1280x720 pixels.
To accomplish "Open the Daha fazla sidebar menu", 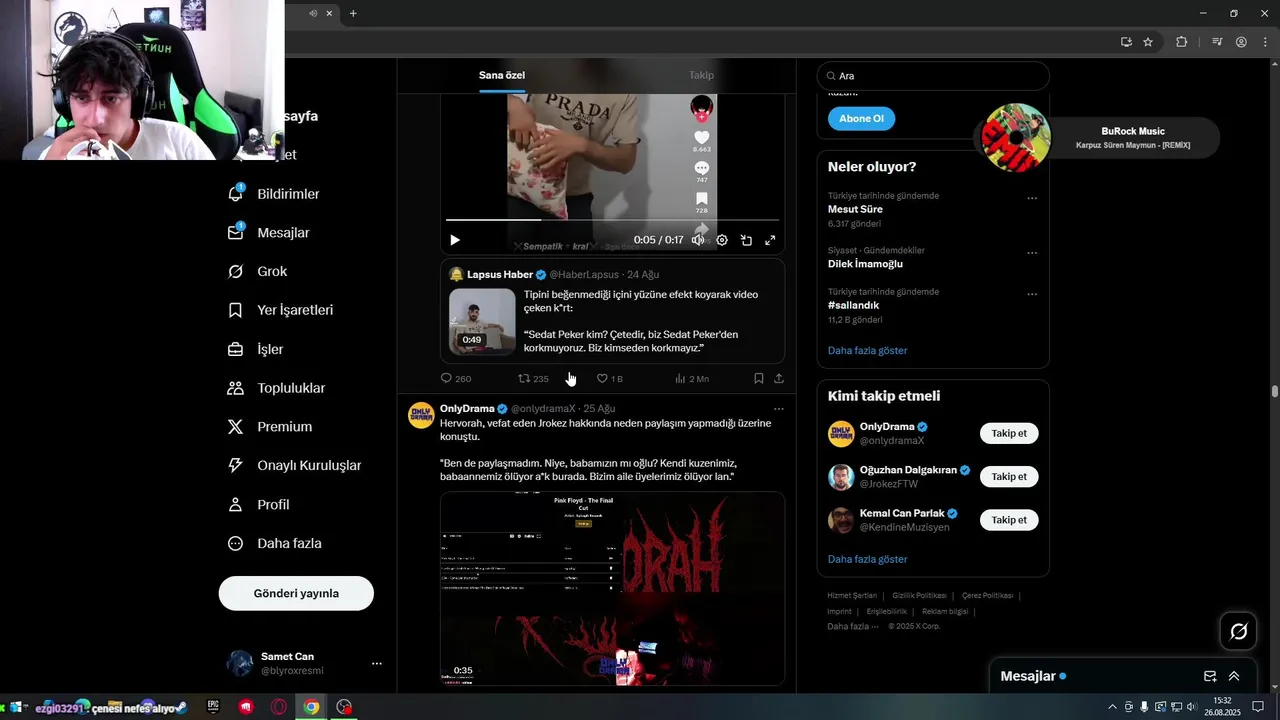I will pos(274,543).
